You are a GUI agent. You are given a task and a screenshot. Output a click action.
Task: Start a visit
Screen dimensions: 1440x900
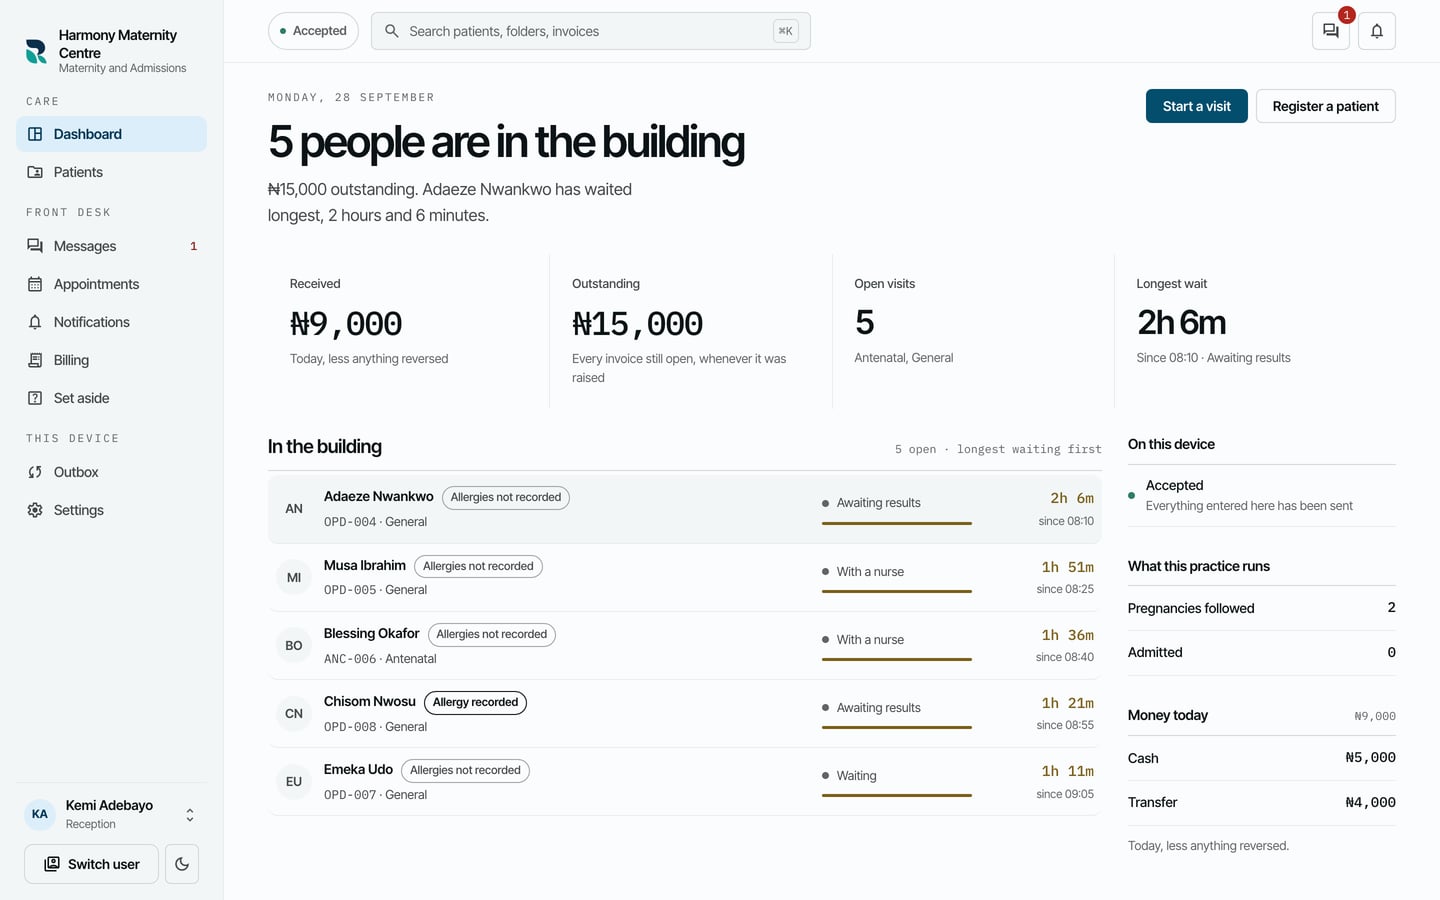pos(1197,106)
